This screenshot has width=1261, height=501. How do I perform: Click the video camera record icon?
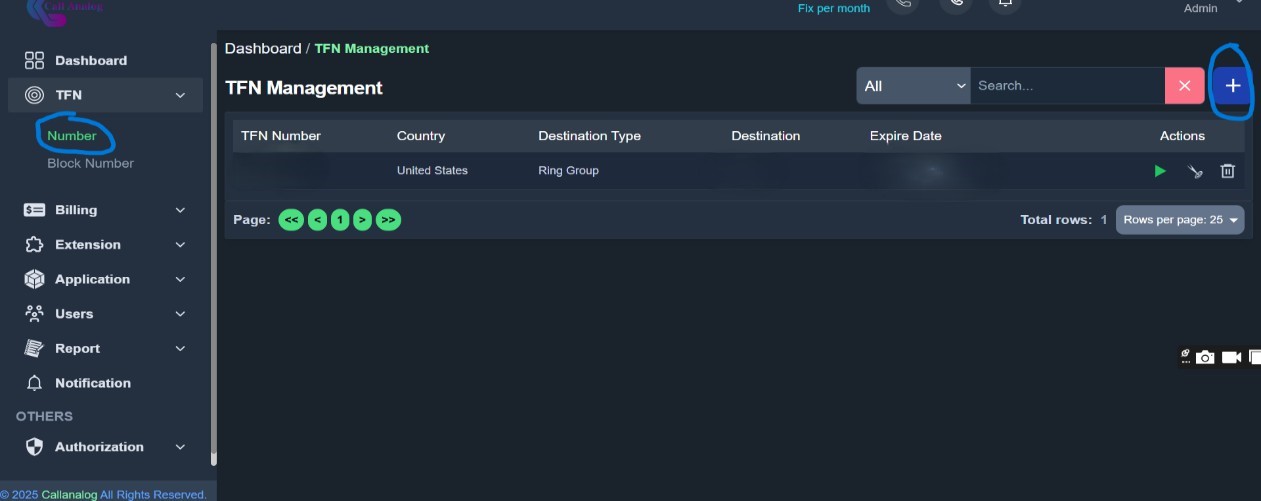pyautogui.click(x=1231, y=357)
